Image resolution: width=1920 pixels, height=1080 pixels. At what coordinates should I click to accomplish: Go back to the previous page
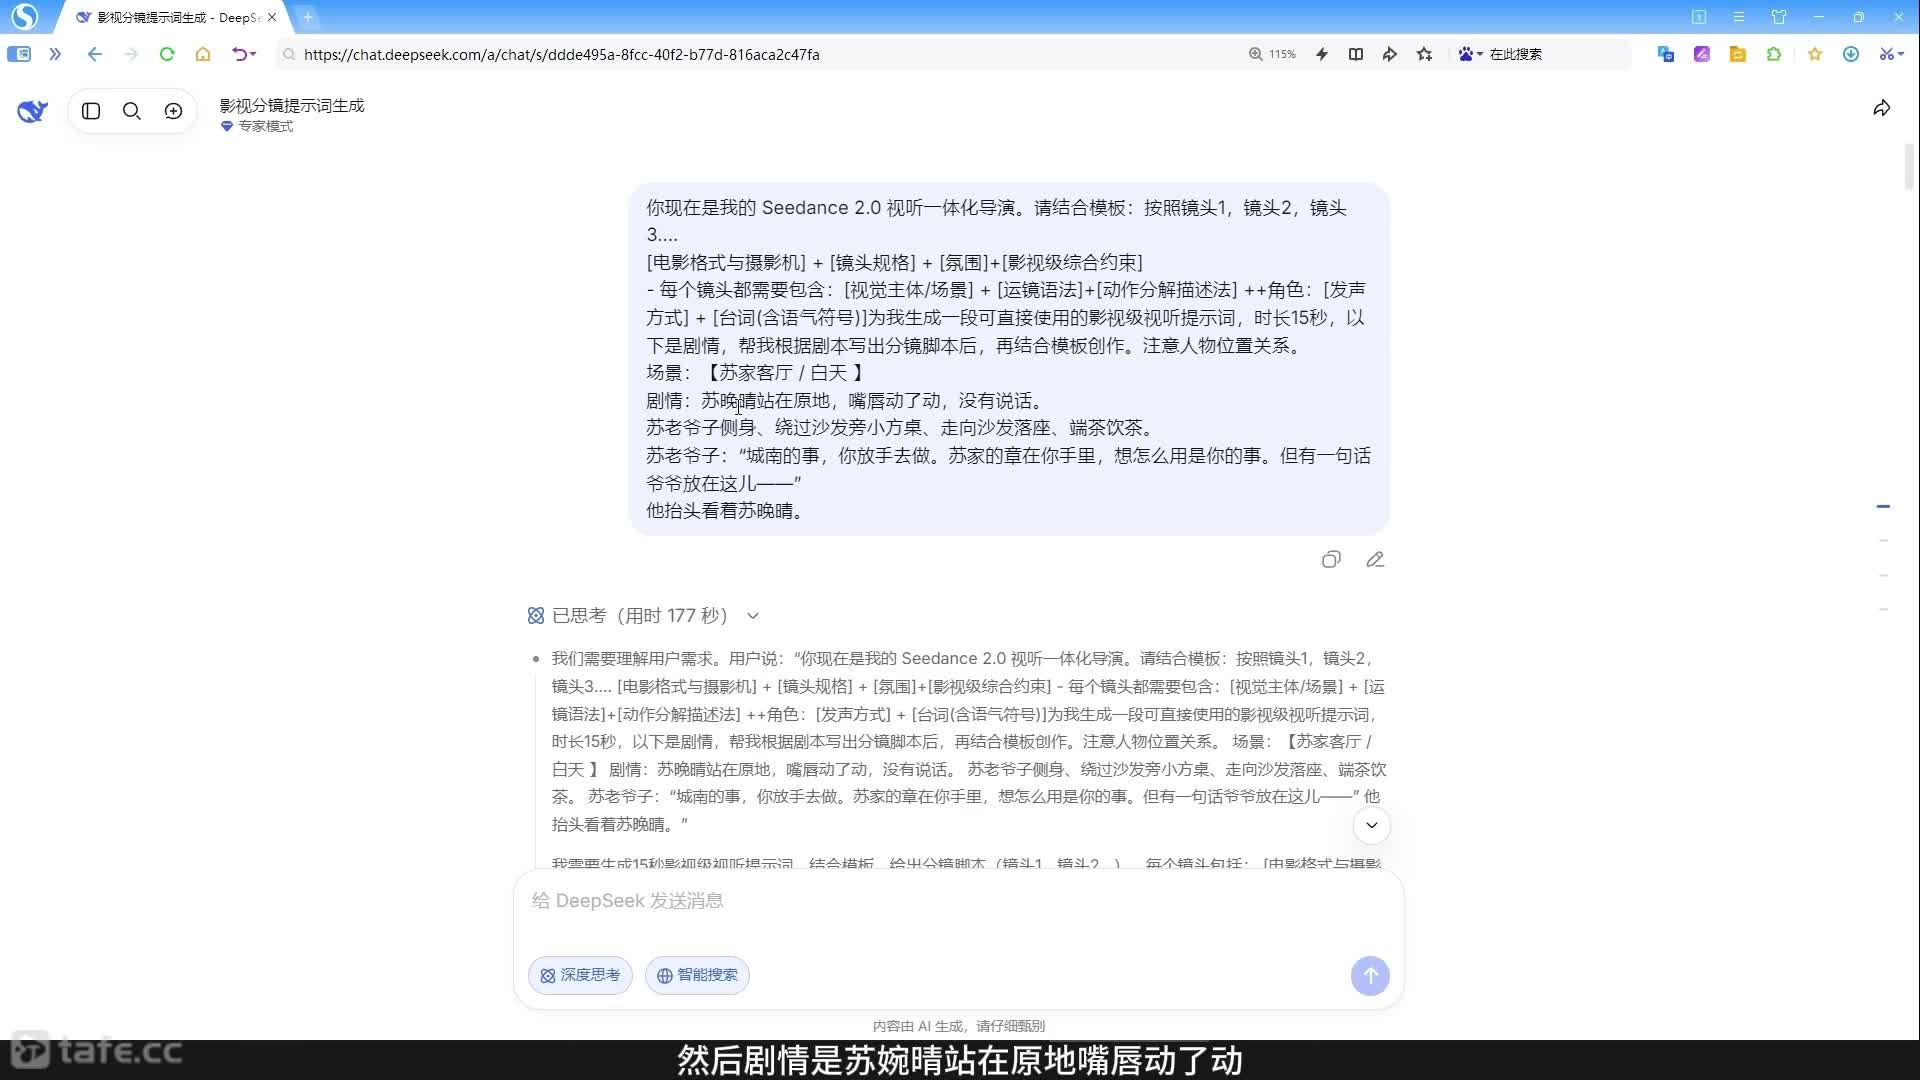(94, 54)
